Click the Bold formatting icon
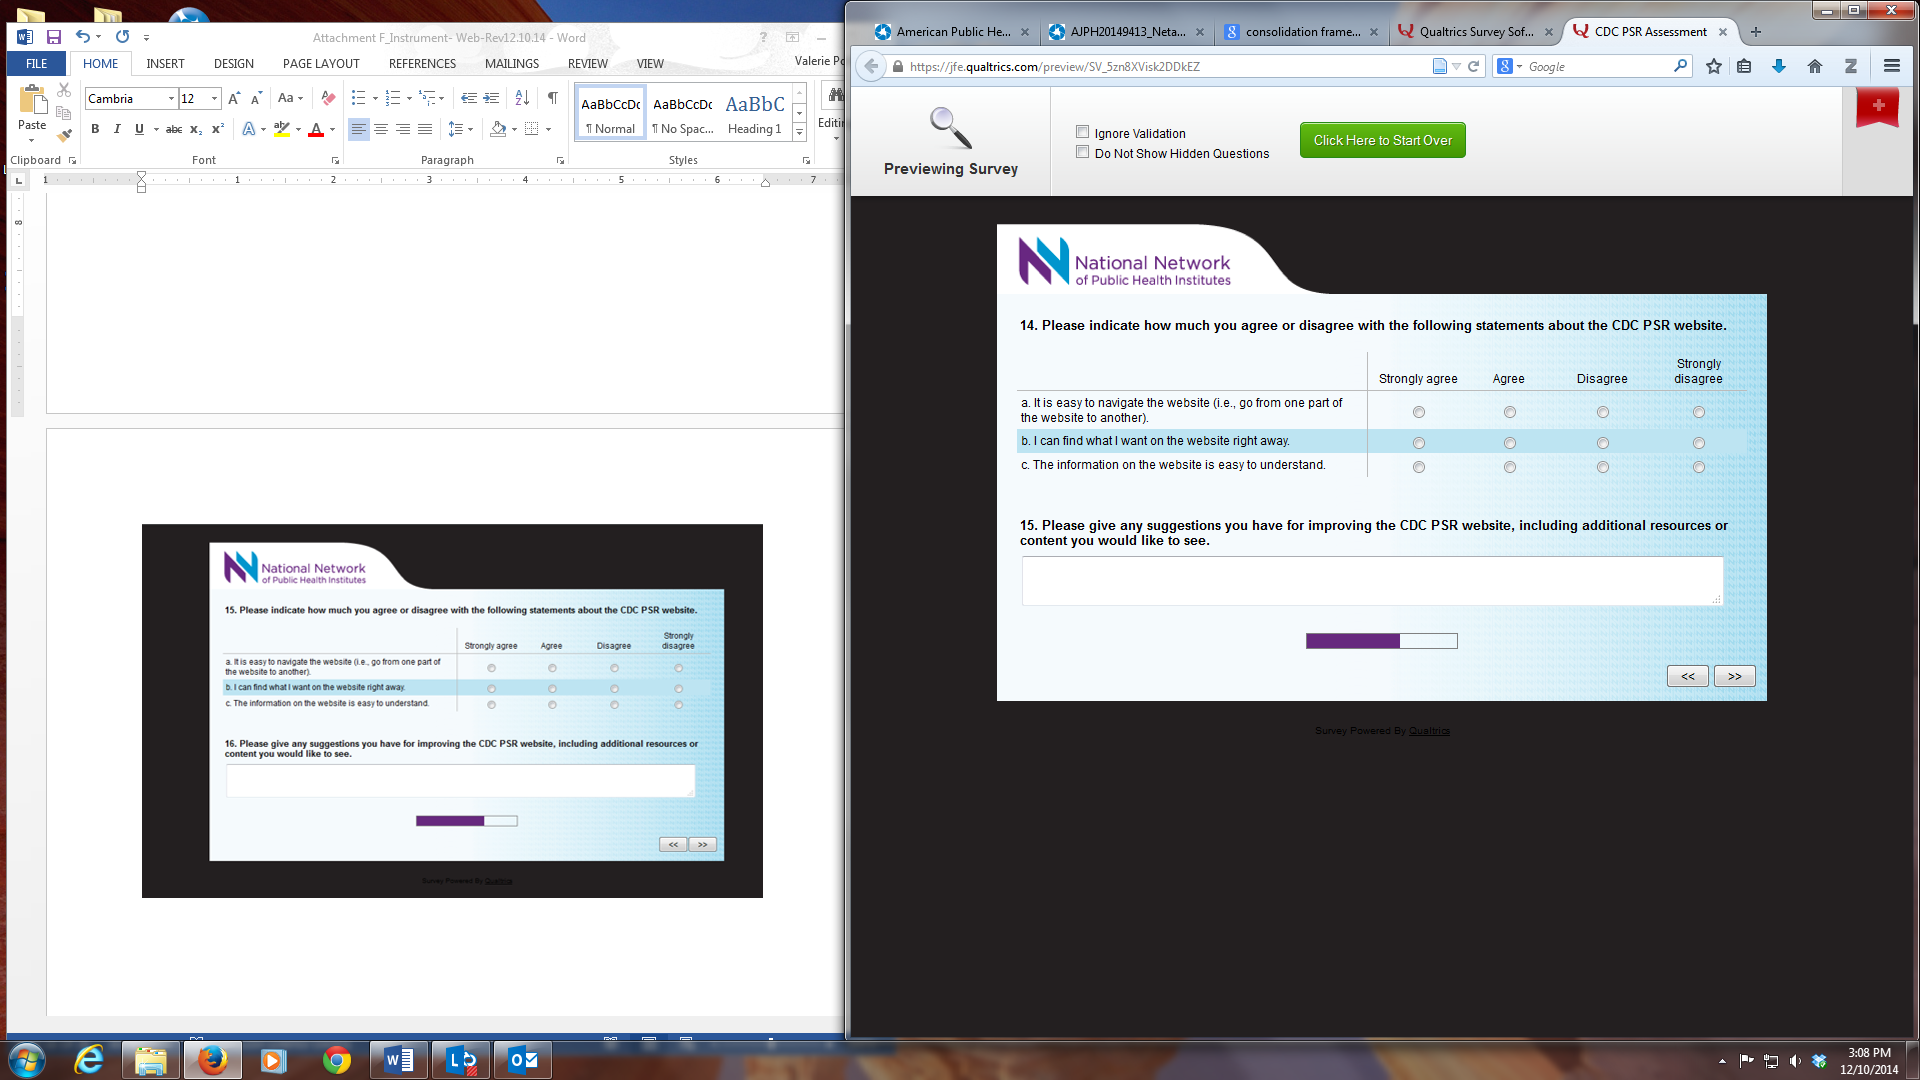The image size is (1920, 1080). [95, 129]
